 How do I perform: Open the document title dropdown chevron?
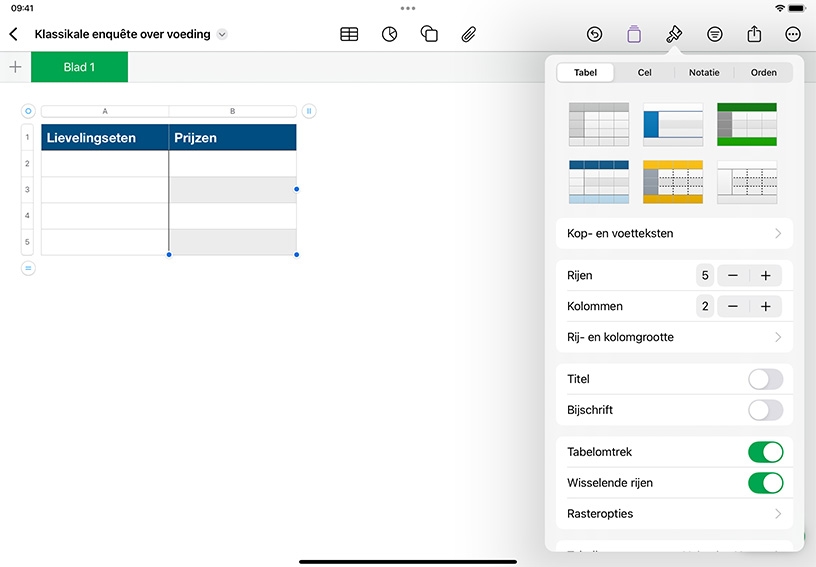222,34
